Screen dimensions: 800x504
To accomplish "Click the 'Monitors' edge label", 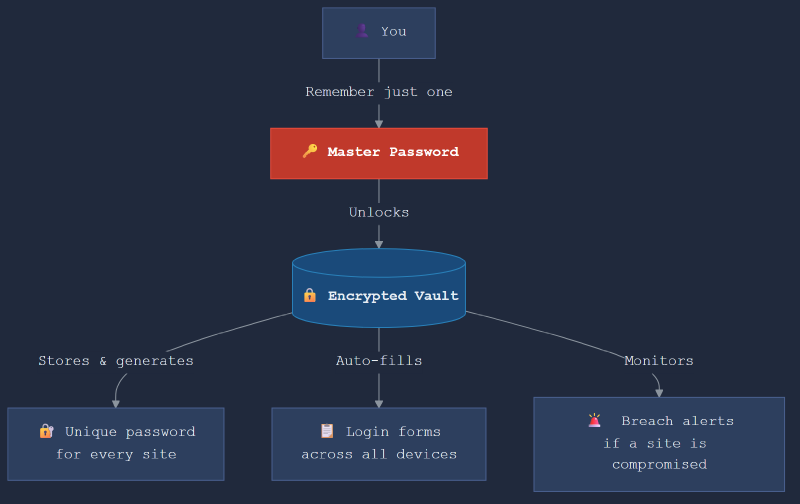I will [x=659, y=361].
